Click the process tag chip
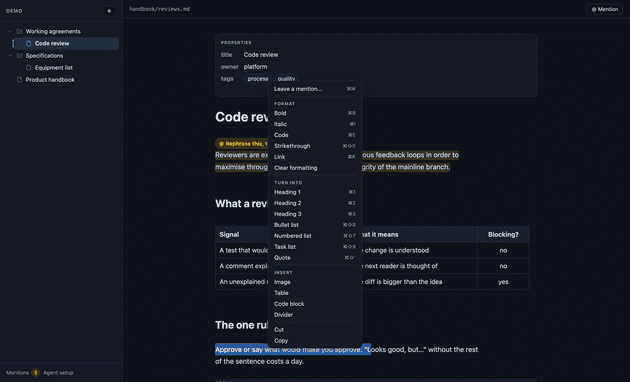 click(x=258, y=79)
